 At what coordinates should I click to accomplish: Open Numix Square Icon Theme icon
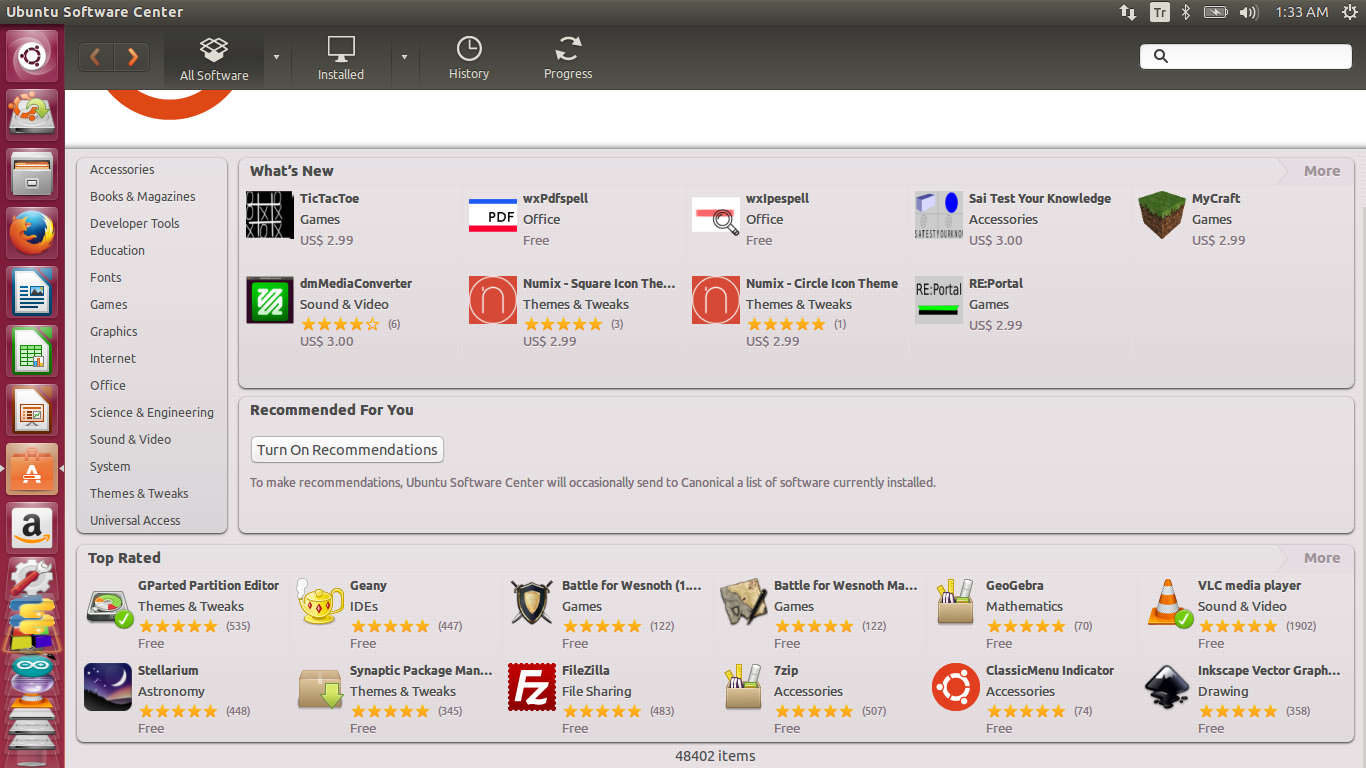[493, 300]
